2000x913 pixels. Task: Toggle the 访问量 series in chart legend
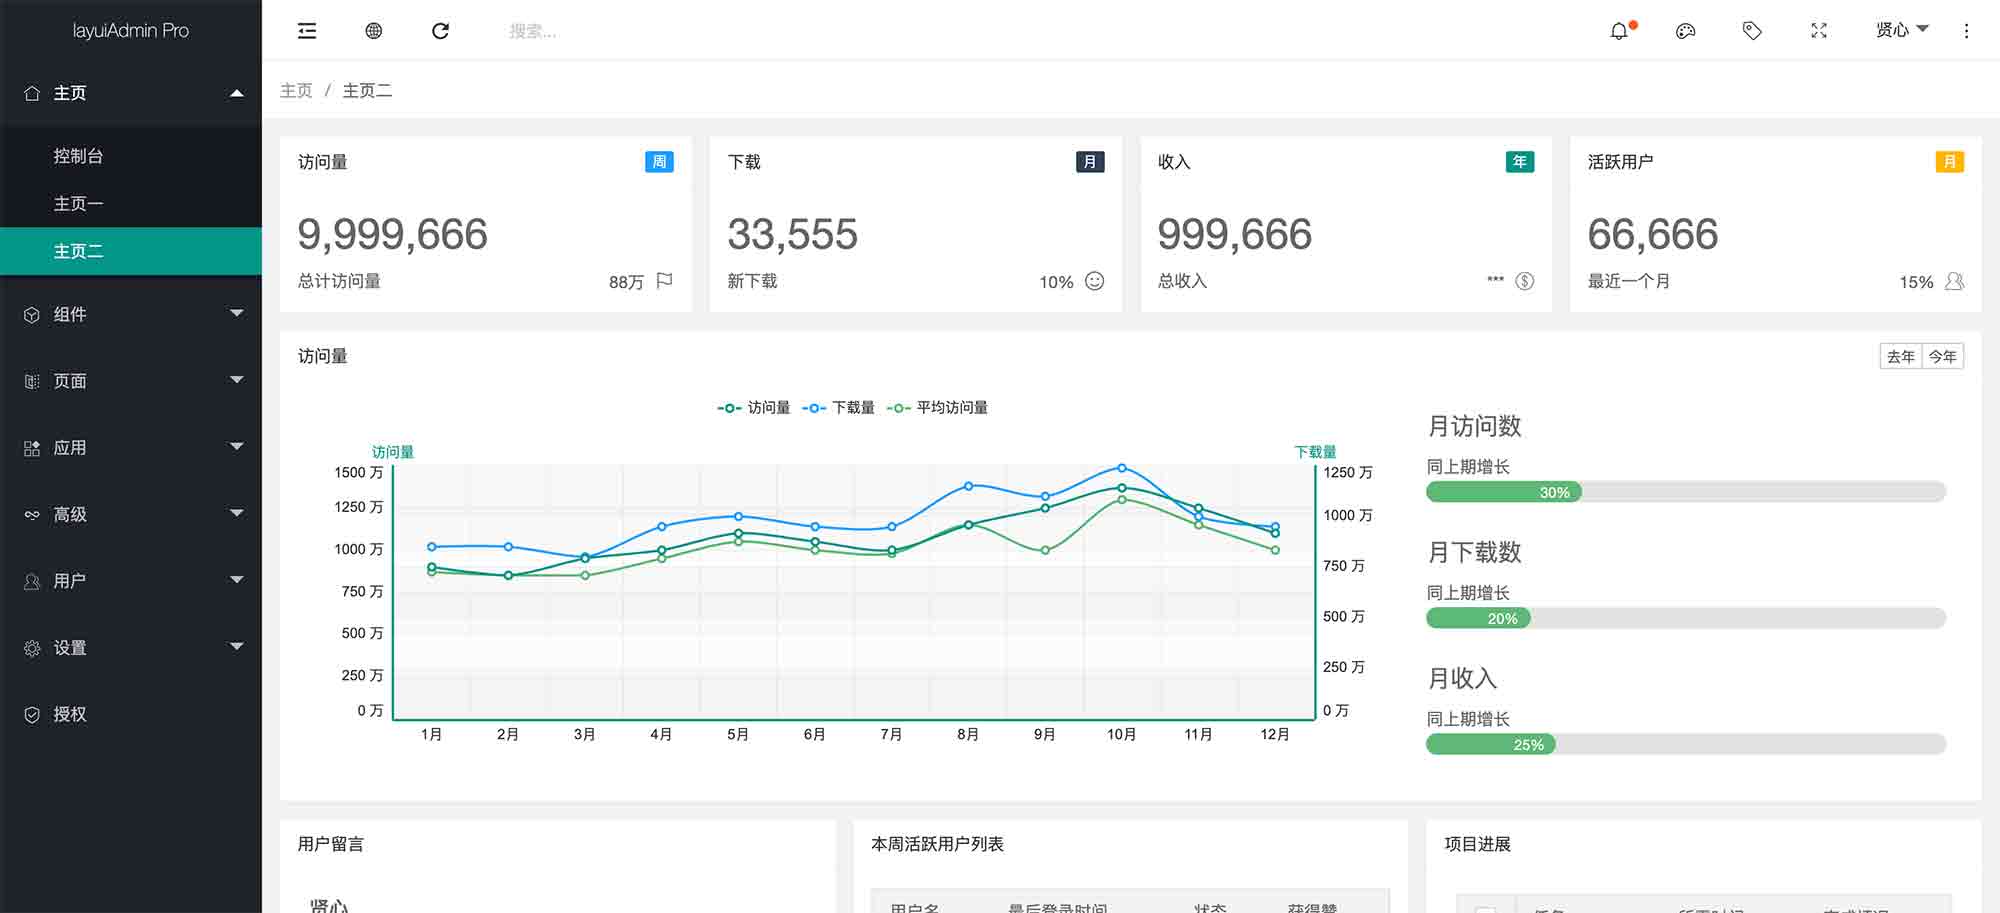[754, 407]
